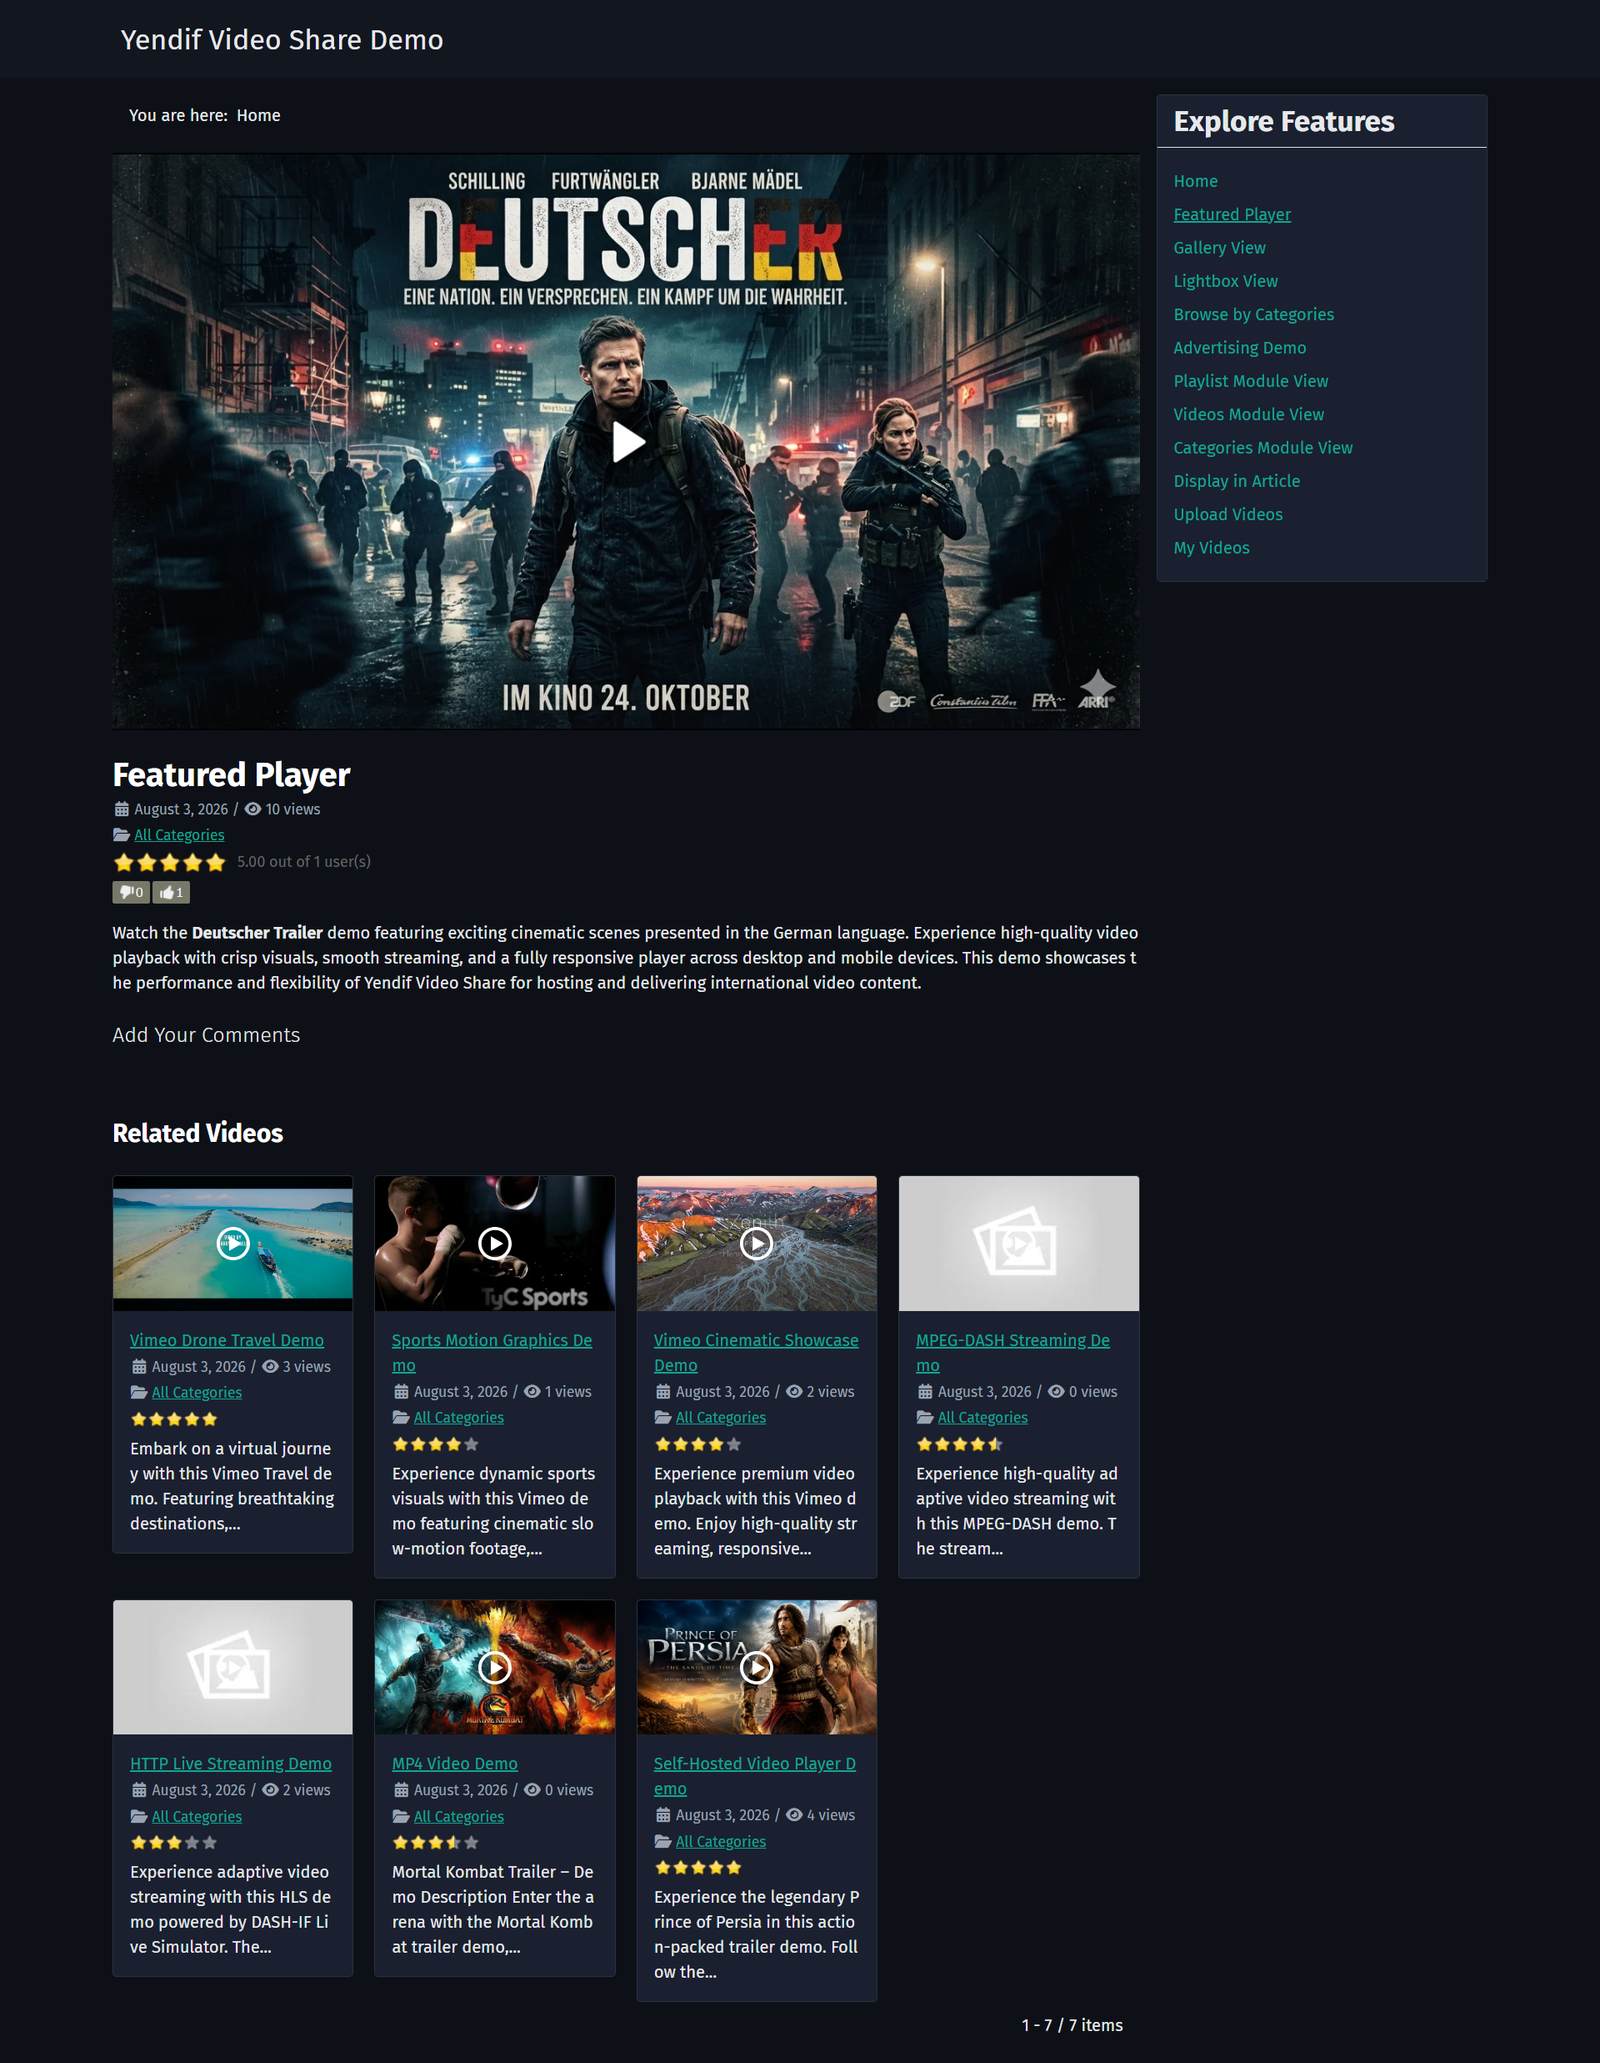This screenshot has height=2063, width=1600.
Task: Open Advertising Demo menu item
Action: tap(1240, 348)
